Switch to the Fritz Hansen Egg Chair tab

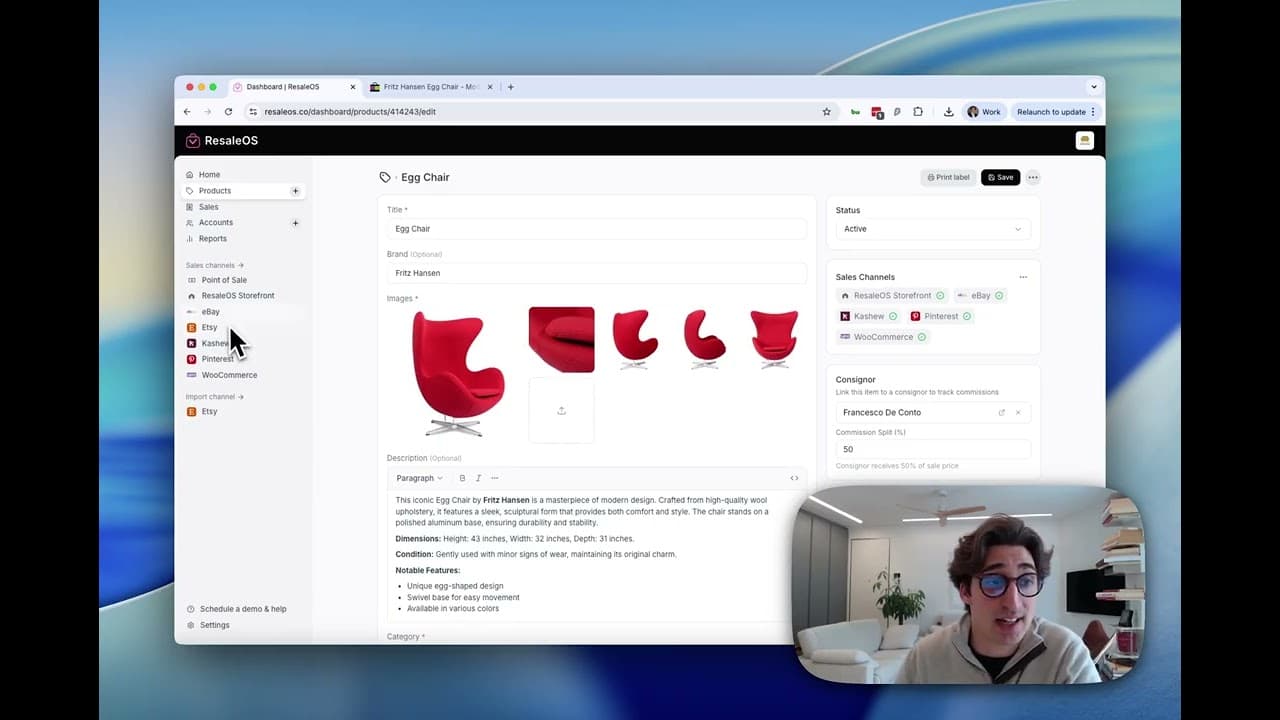click(430, 87)
